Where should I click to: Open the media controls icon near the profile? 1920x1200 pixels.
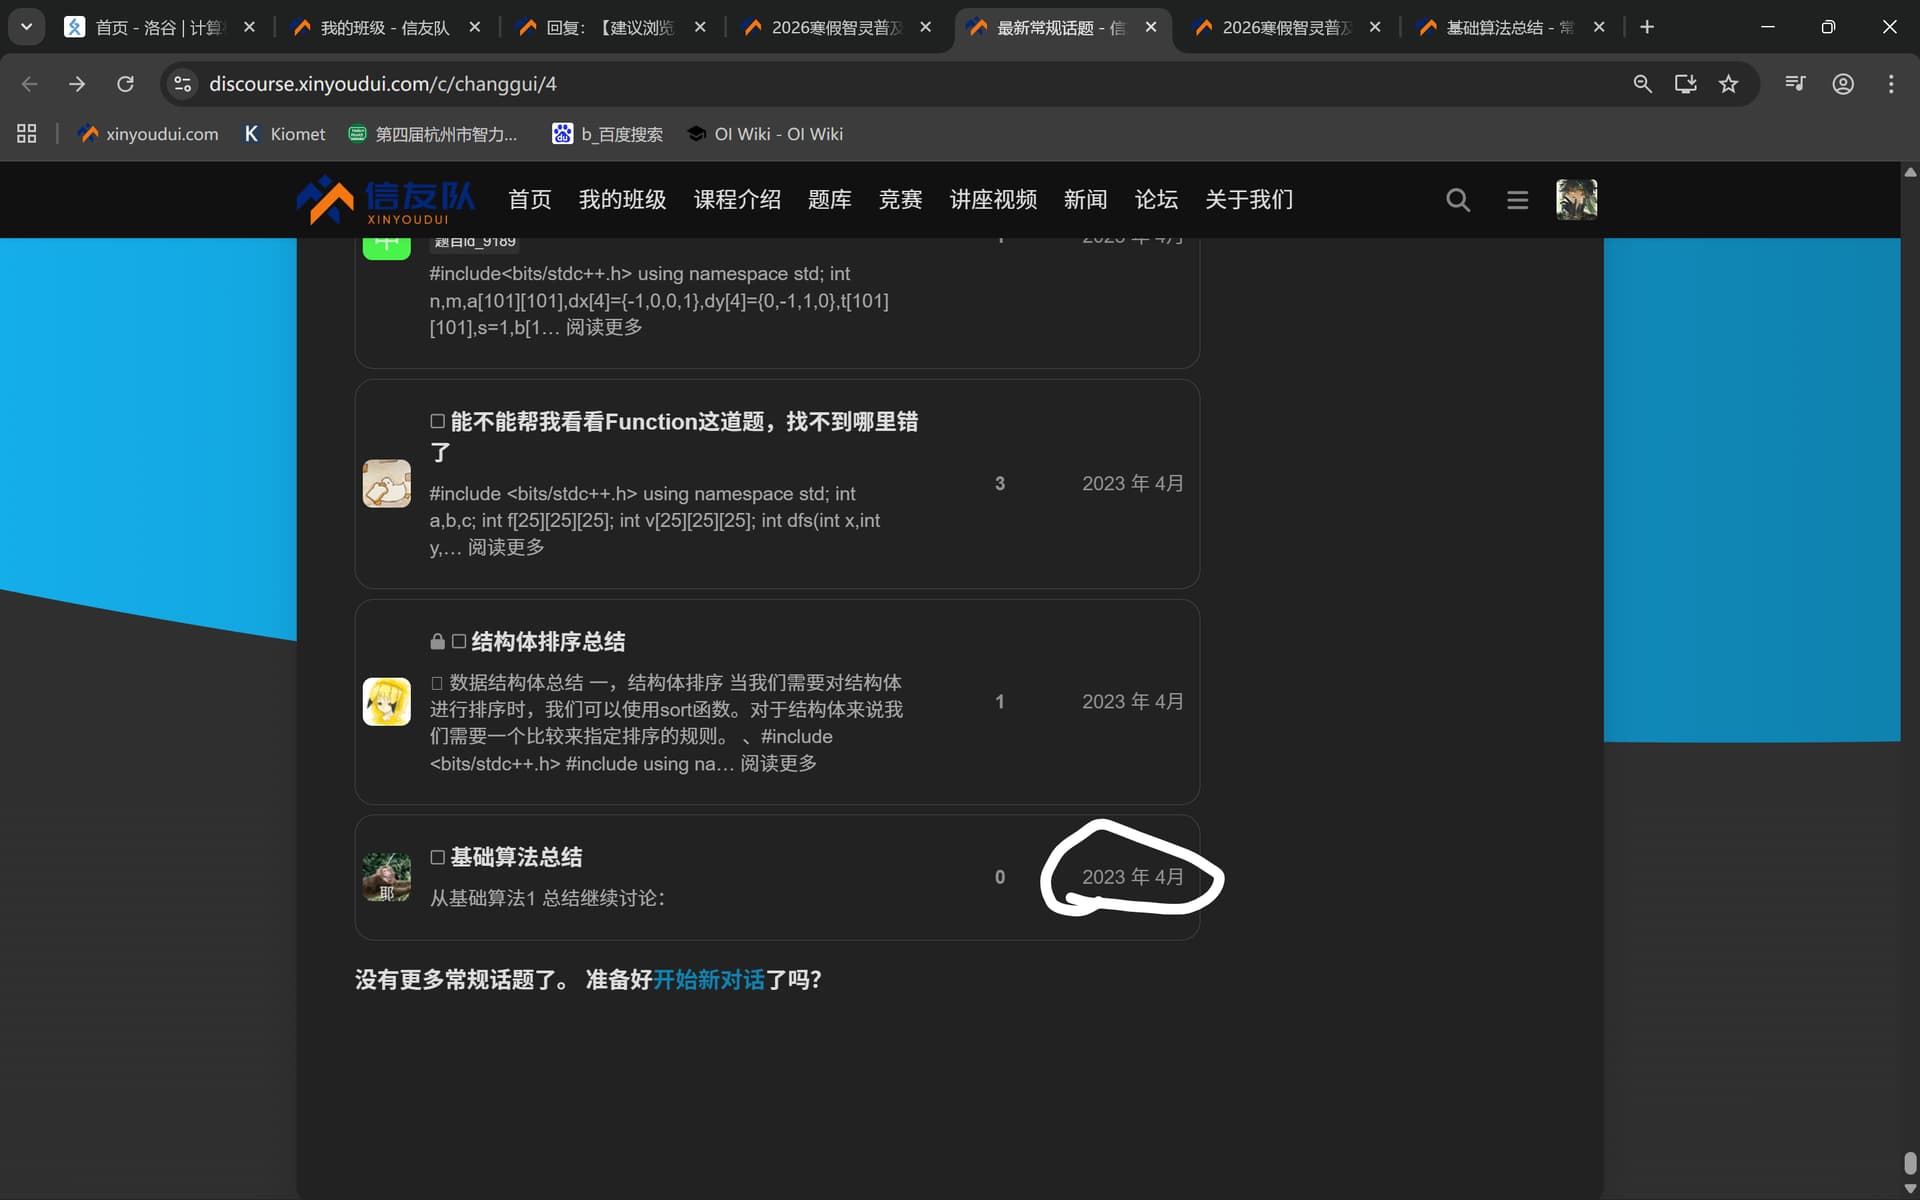pos(1795,84)
